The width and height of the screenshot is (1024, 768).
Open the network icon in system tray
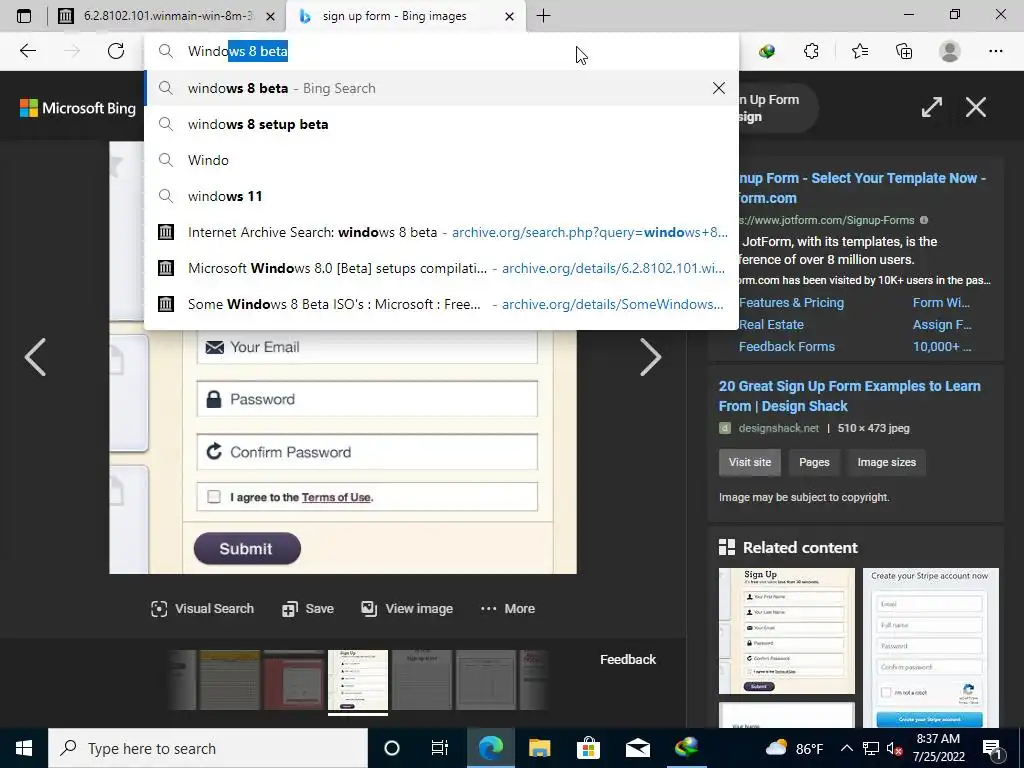tap(871, 749)
